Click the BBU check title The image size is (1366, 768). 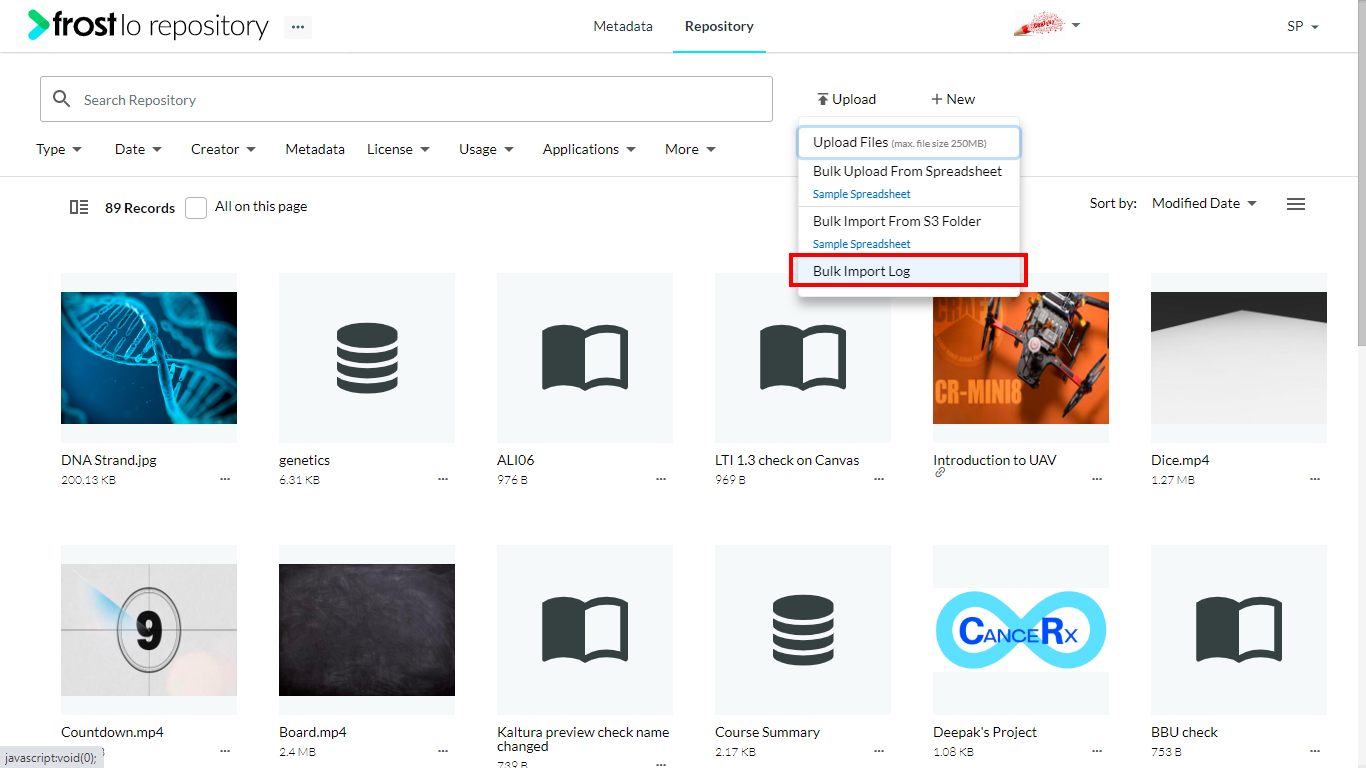tap(1184, 732)
